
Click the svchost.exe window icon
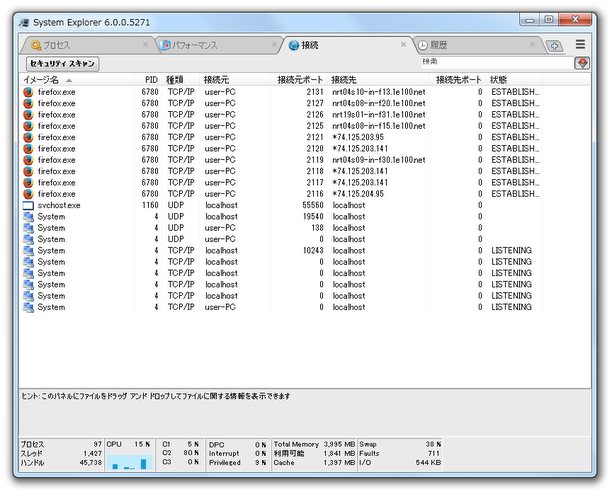(28, 205)
